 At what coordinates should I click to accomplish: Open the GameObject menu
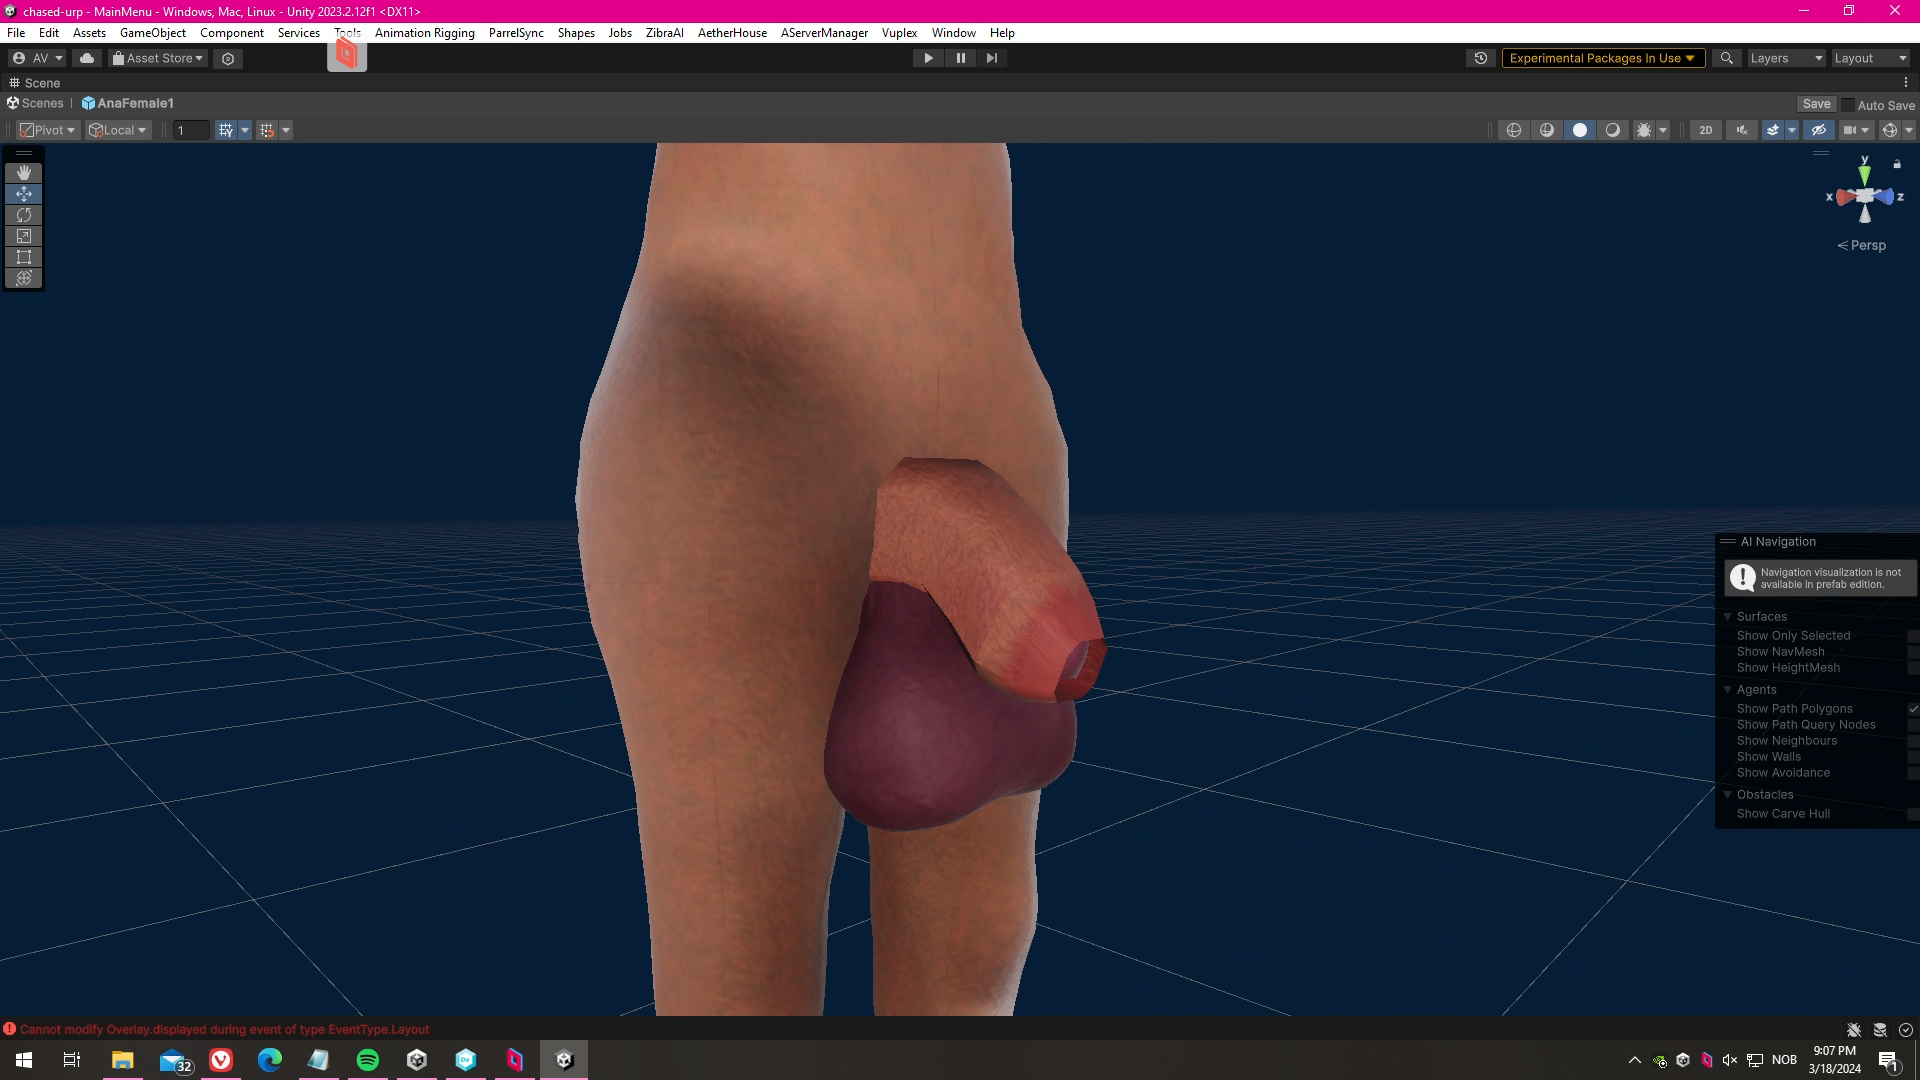point(152,33)
